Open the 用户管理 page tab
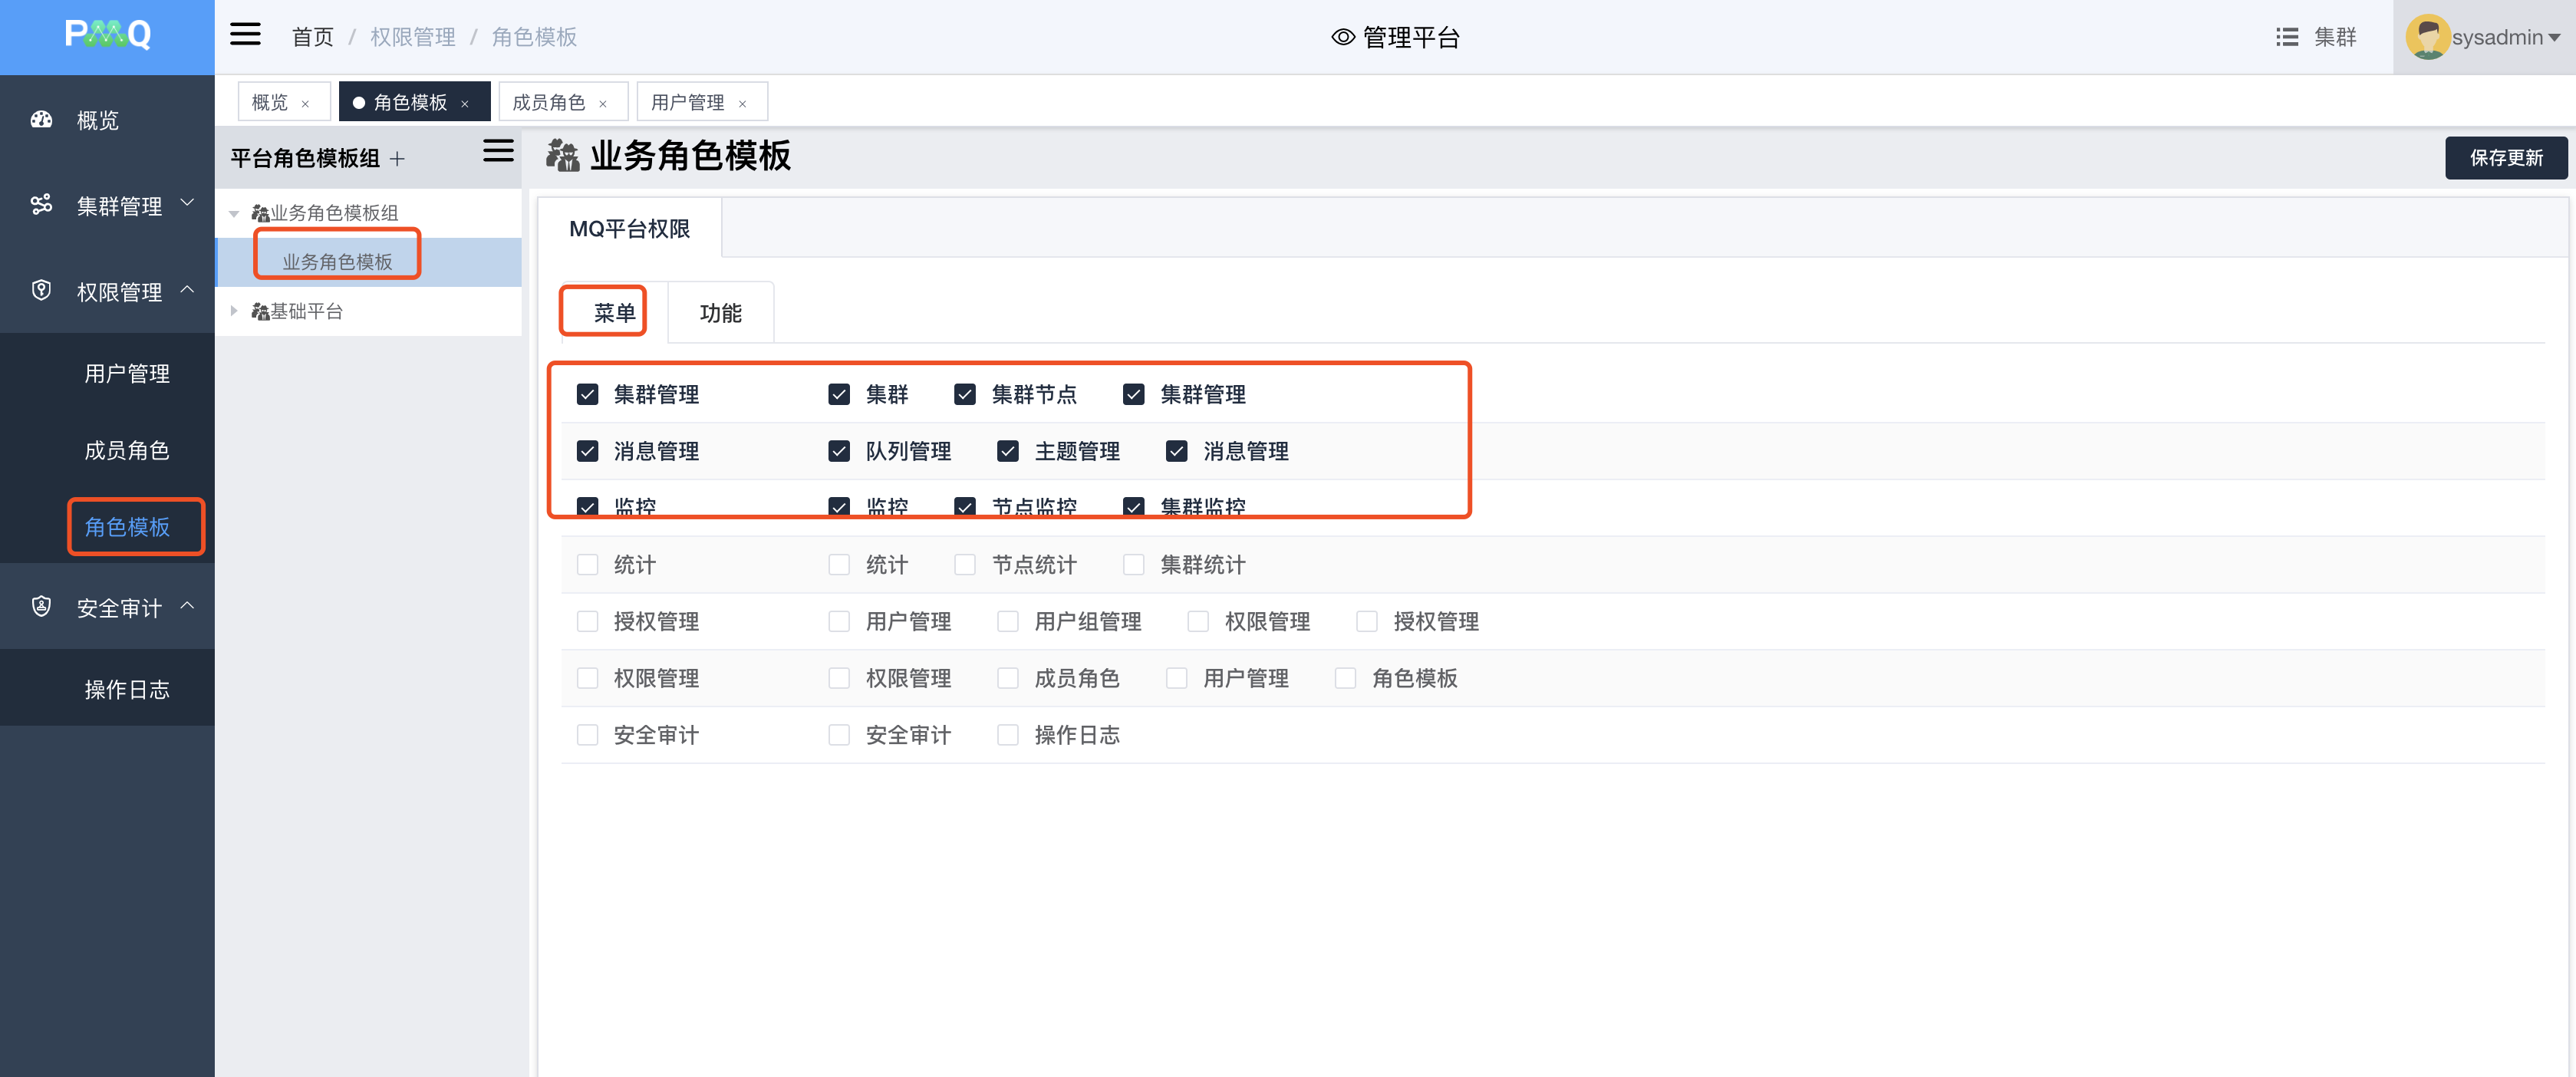Viewport: 2576px width, 1077px height. [x=687, y=103]
